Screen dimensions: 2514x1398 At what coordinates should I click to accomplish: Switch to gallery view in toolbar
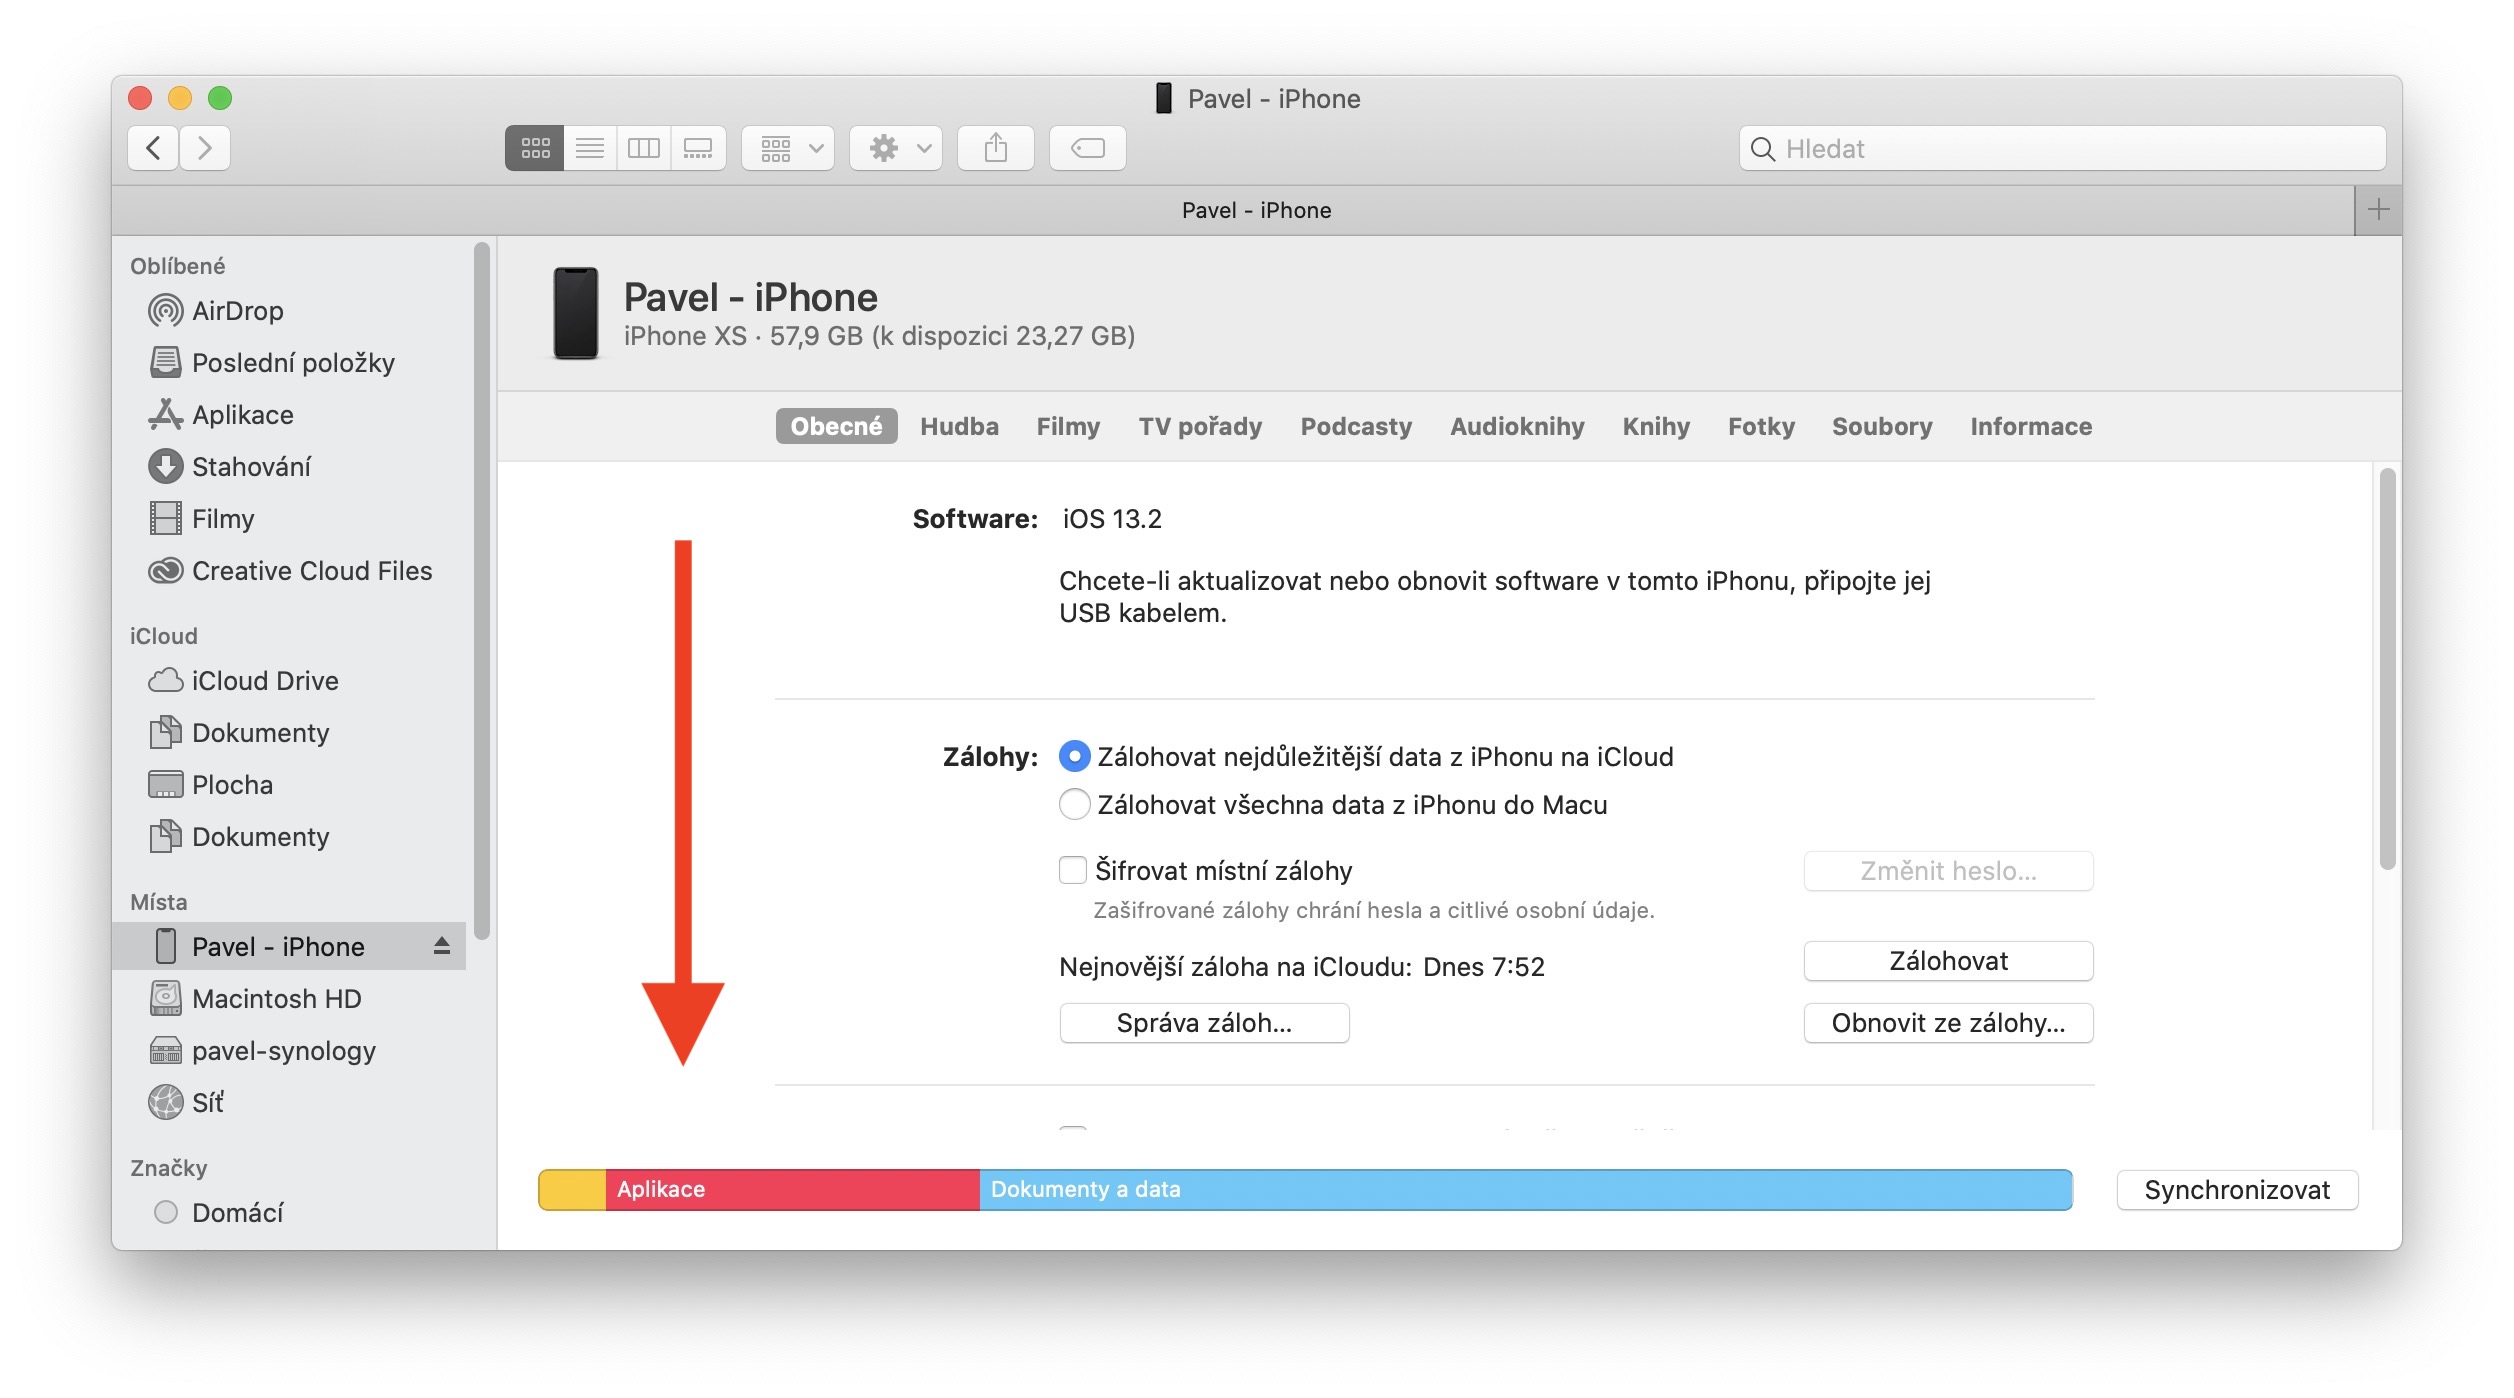coord(697,148)
